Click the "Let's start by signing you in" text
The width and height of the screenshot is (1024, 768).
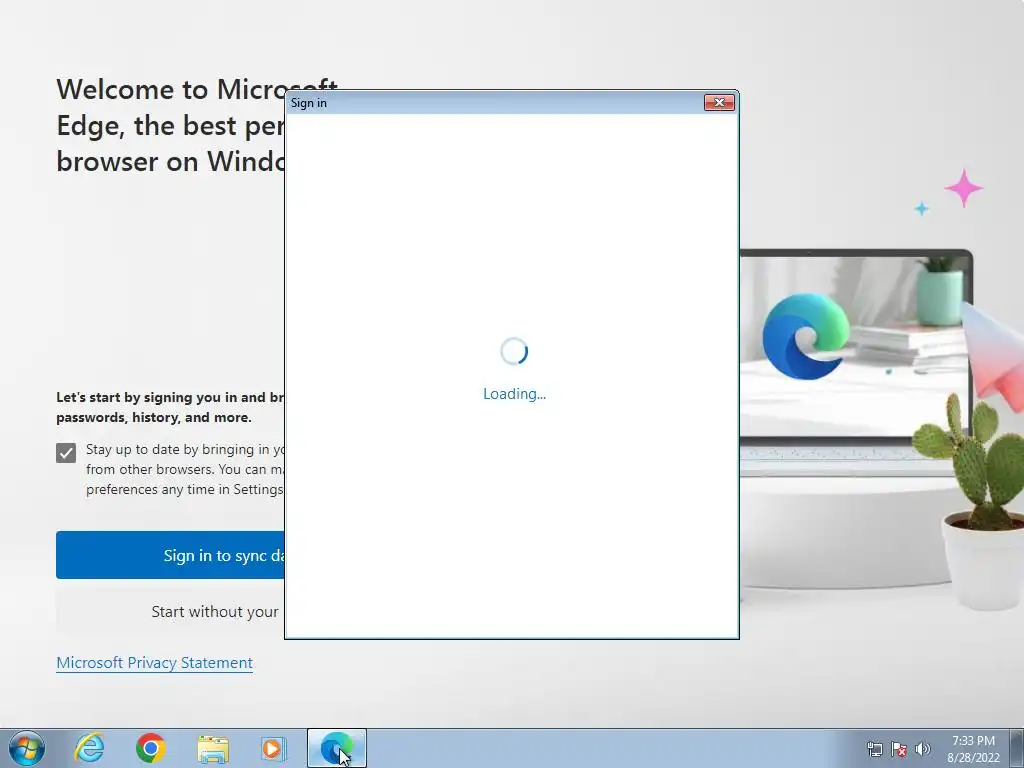(170, 407)
